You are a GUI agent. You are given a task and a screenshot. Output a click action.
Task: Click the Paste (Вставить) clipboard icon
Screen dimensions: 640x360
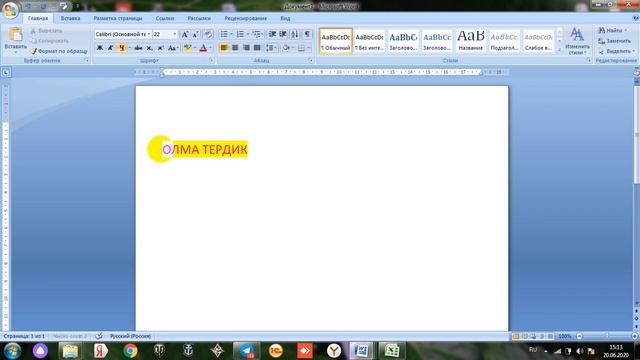tap(16, 34)
